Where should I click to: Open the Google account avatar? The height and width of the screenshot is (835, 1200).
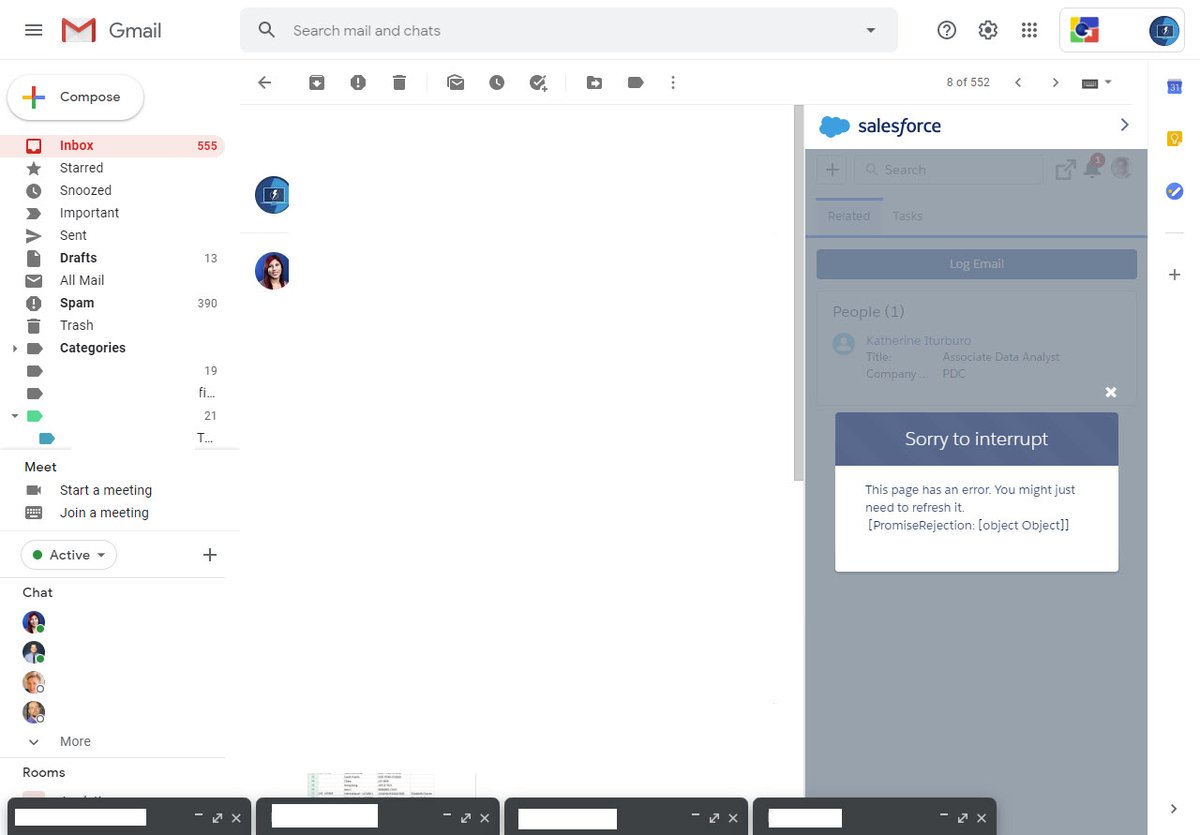click(x=1165, y=31)
